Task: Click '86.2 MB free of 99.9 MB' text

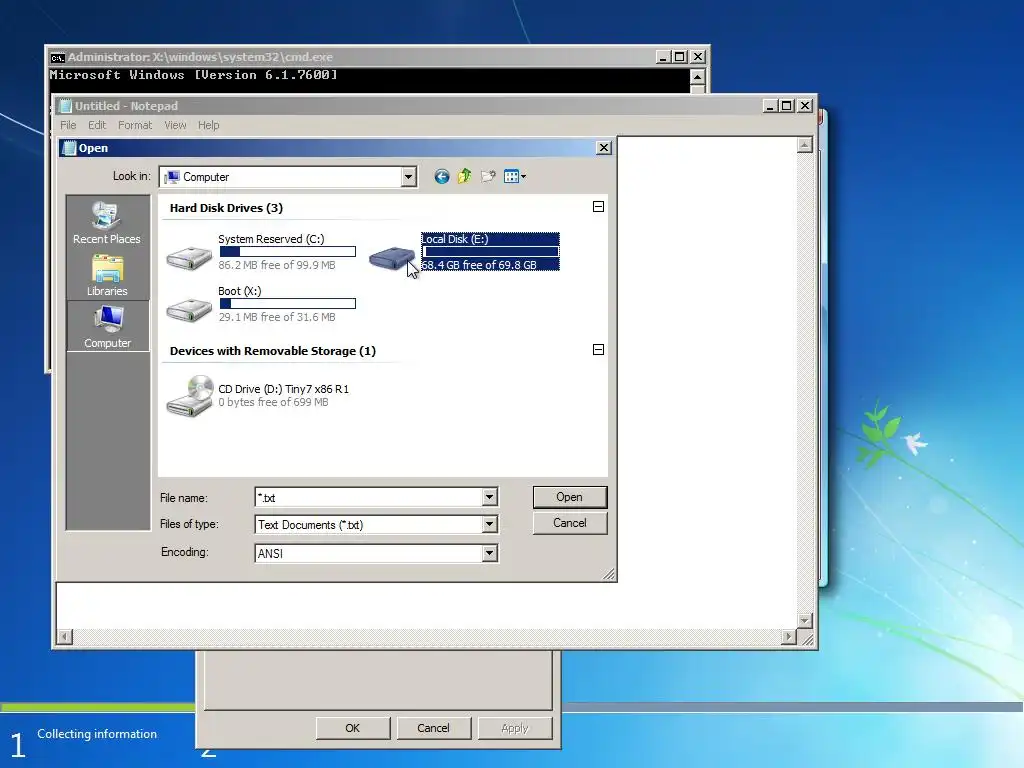Action: pyautogui.click(x=277, y=265)
